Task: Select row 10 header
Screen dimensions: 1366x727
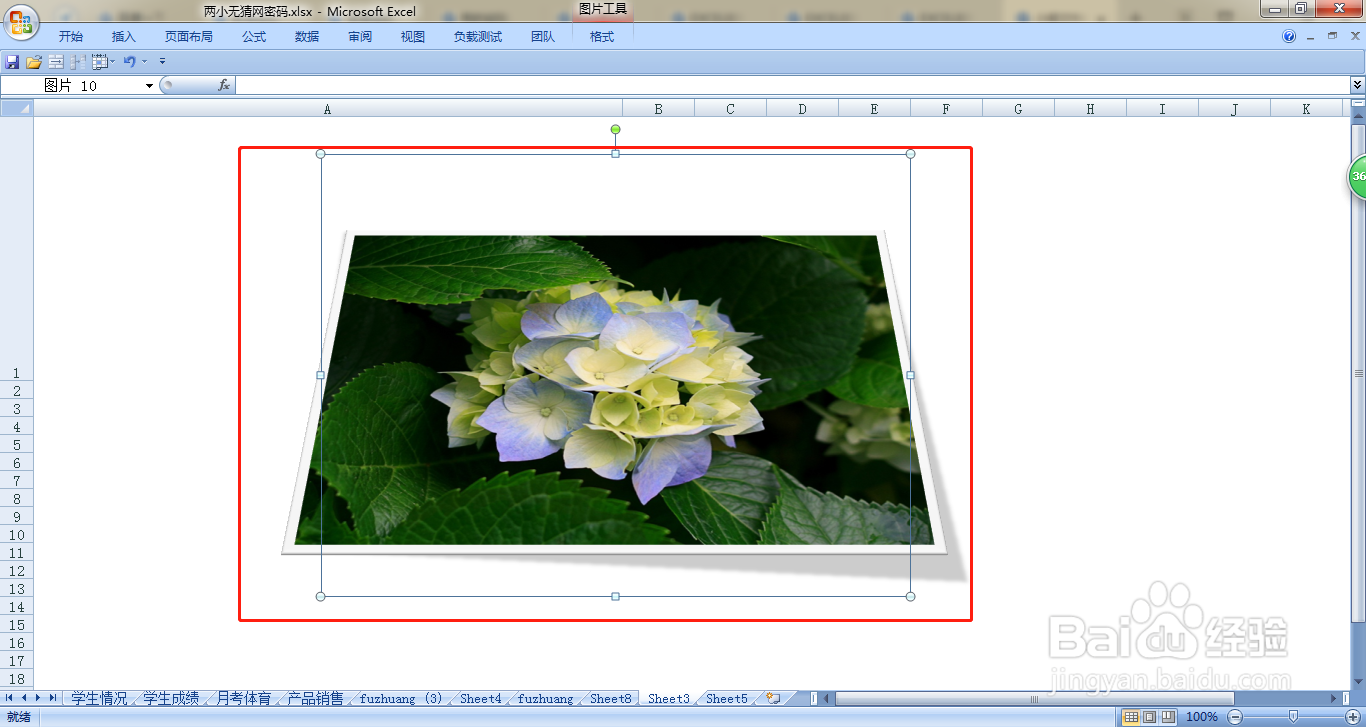Action: (x=16, y=535)
